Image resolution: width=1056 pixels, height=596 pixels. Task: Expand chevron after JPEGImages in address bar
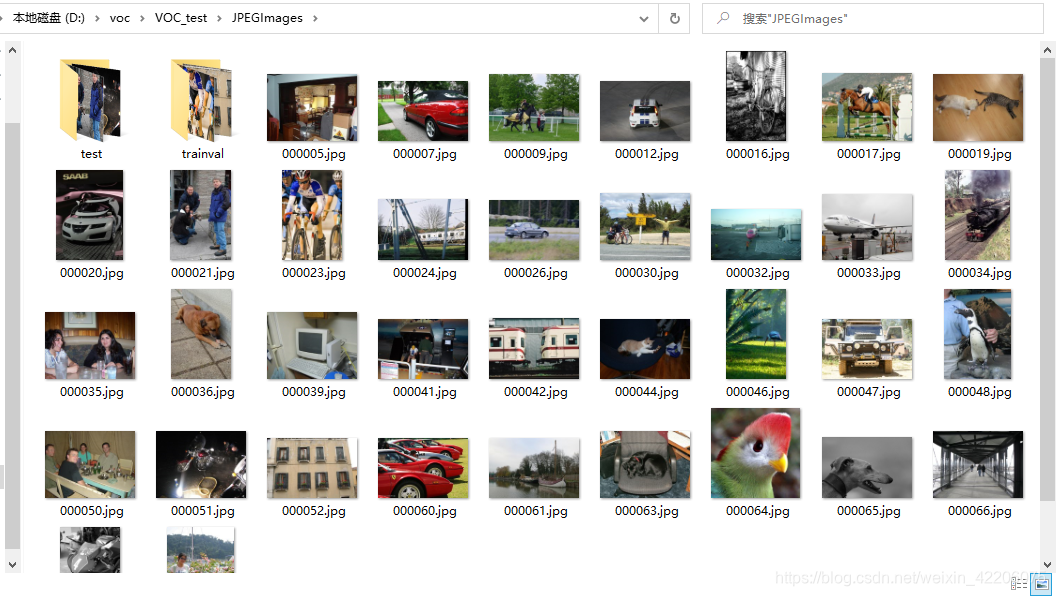pyautogui.click(x=316, y=19)
